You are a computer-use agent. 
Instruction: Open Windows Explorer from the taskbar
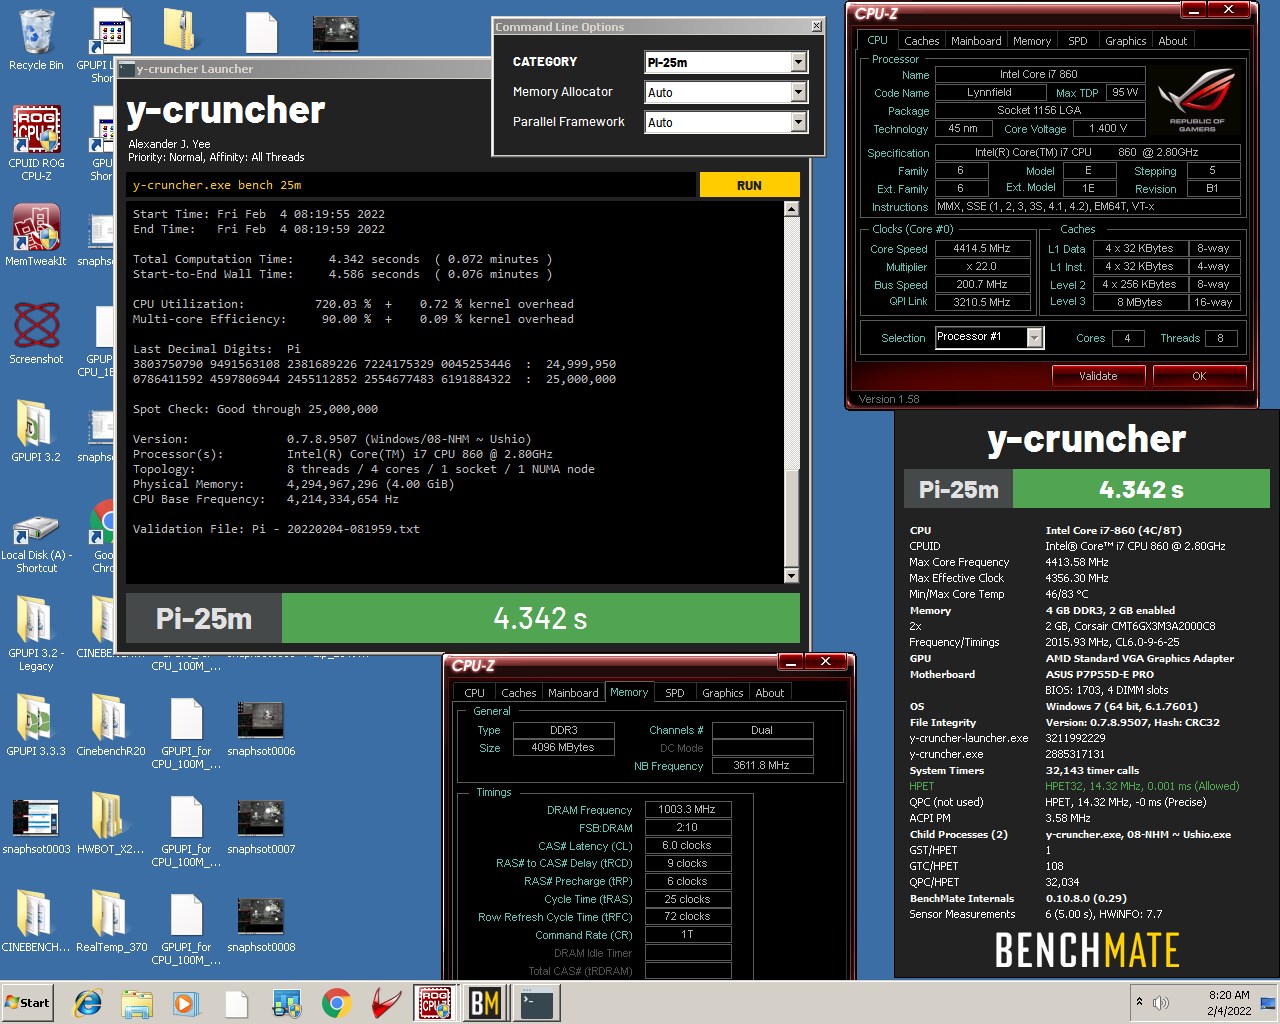coord(137,1003)
